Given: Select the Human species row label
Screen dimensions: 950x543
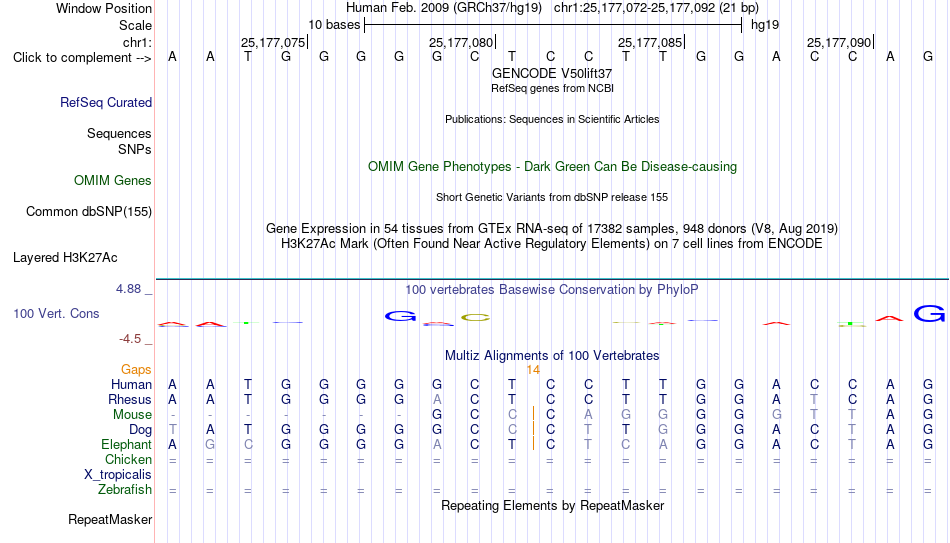Looking at the screenshot, I should (131, 385).
